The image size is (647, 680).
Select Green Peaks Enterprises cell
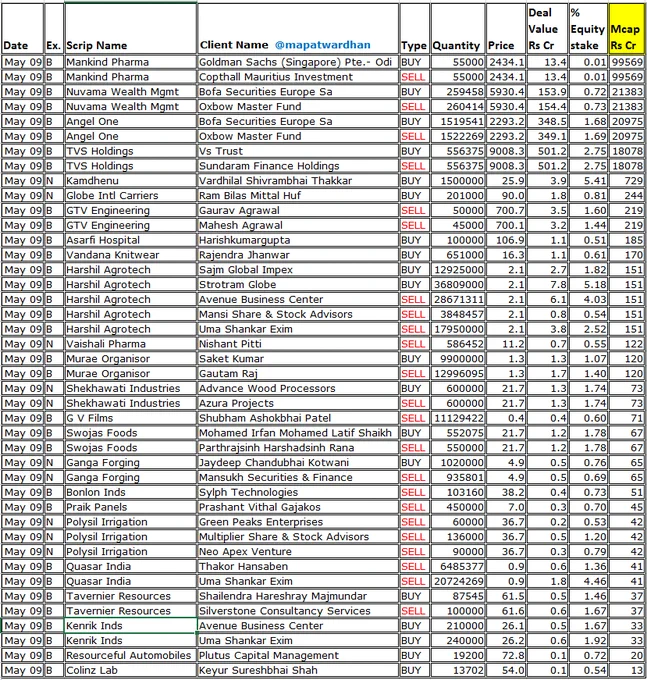(x=298, y=522)
